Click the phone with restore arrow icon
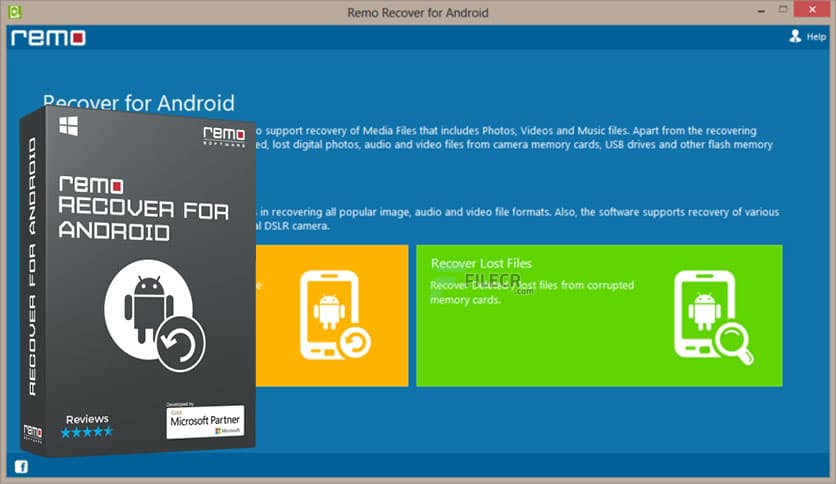The image size is (836, 484). point(335,315)
